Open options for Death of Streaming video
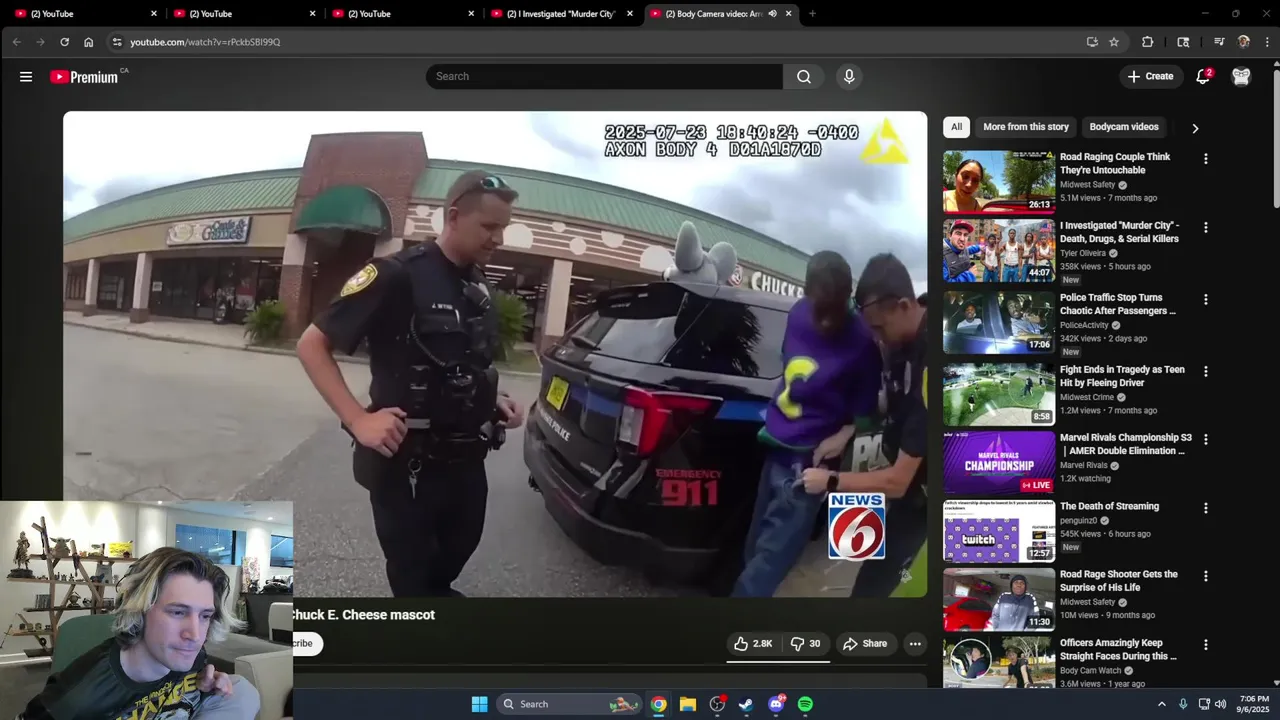Image resolution: width=1280 pixels, height=720 pixels. tap(1205, 508)
